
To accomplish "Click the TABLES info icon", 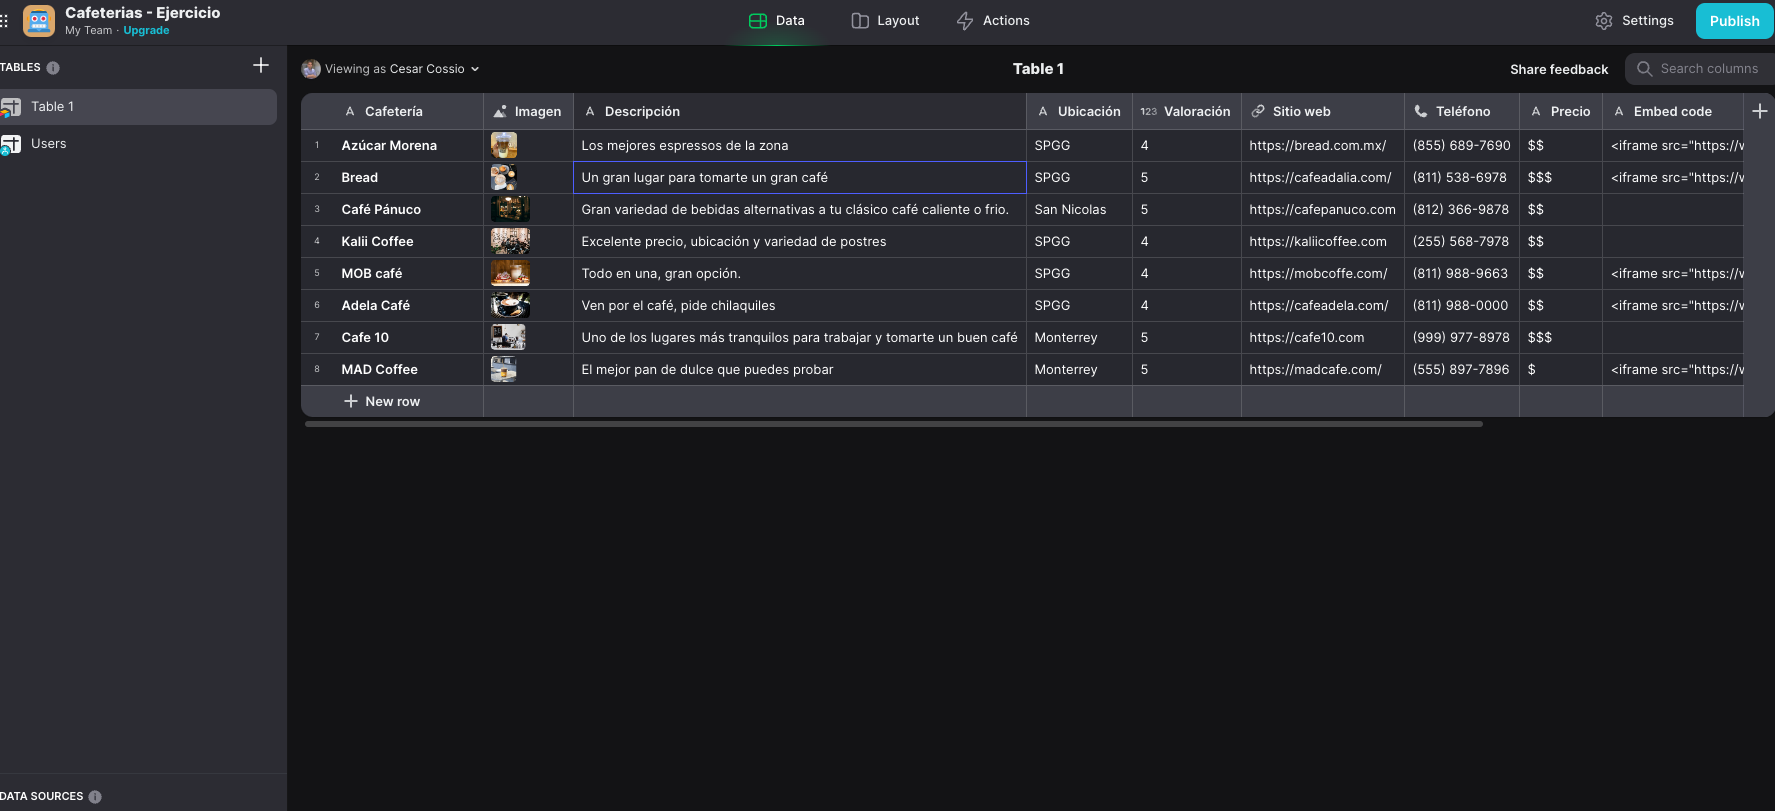I will 53,68.
